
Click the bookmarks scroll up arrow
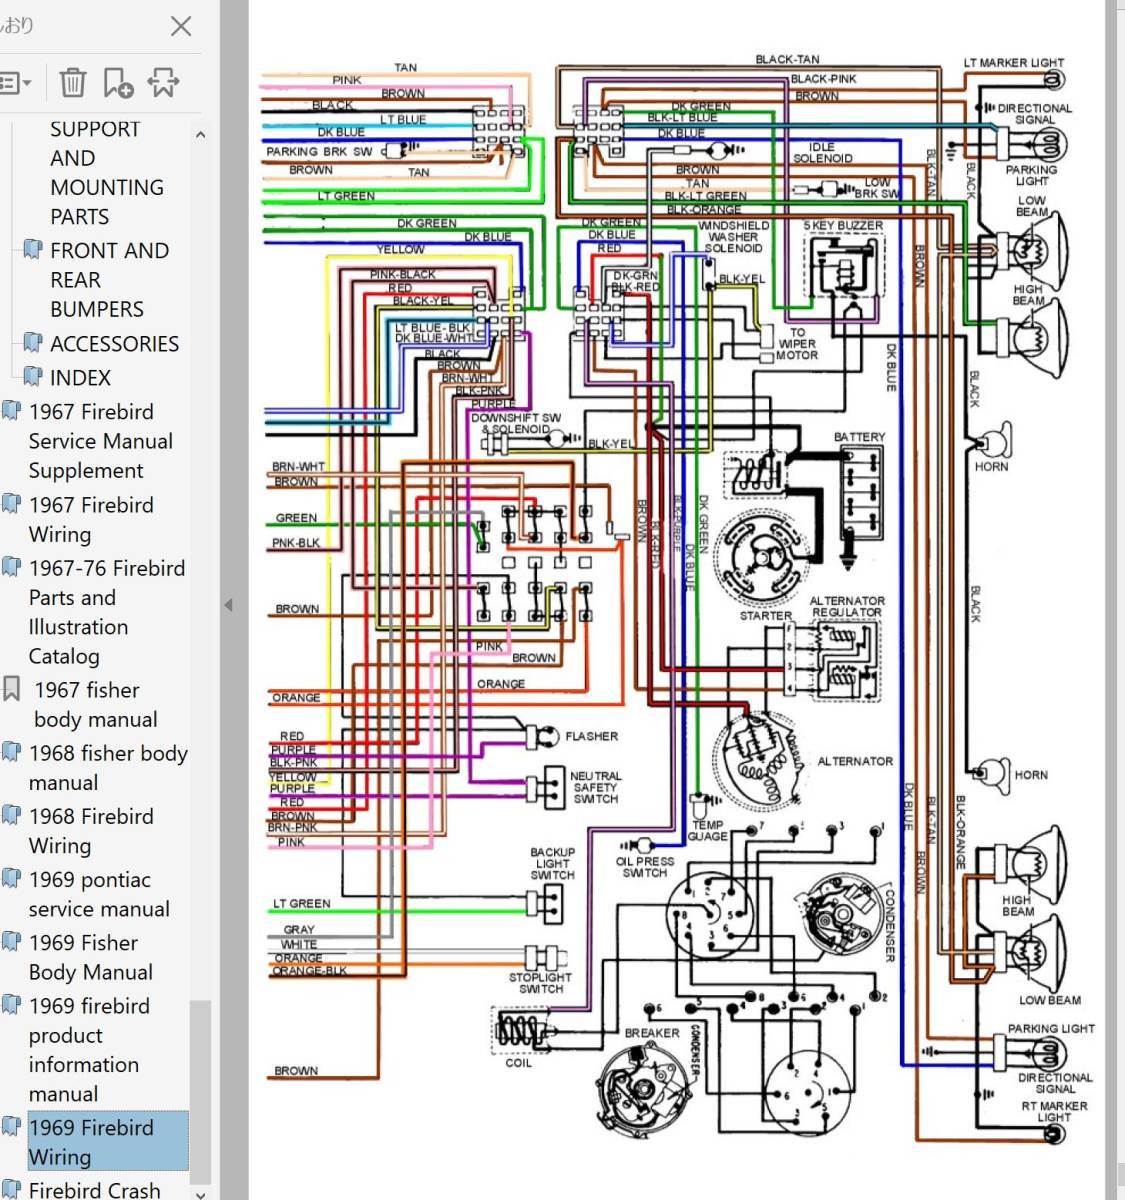click(x=201, y=134)
